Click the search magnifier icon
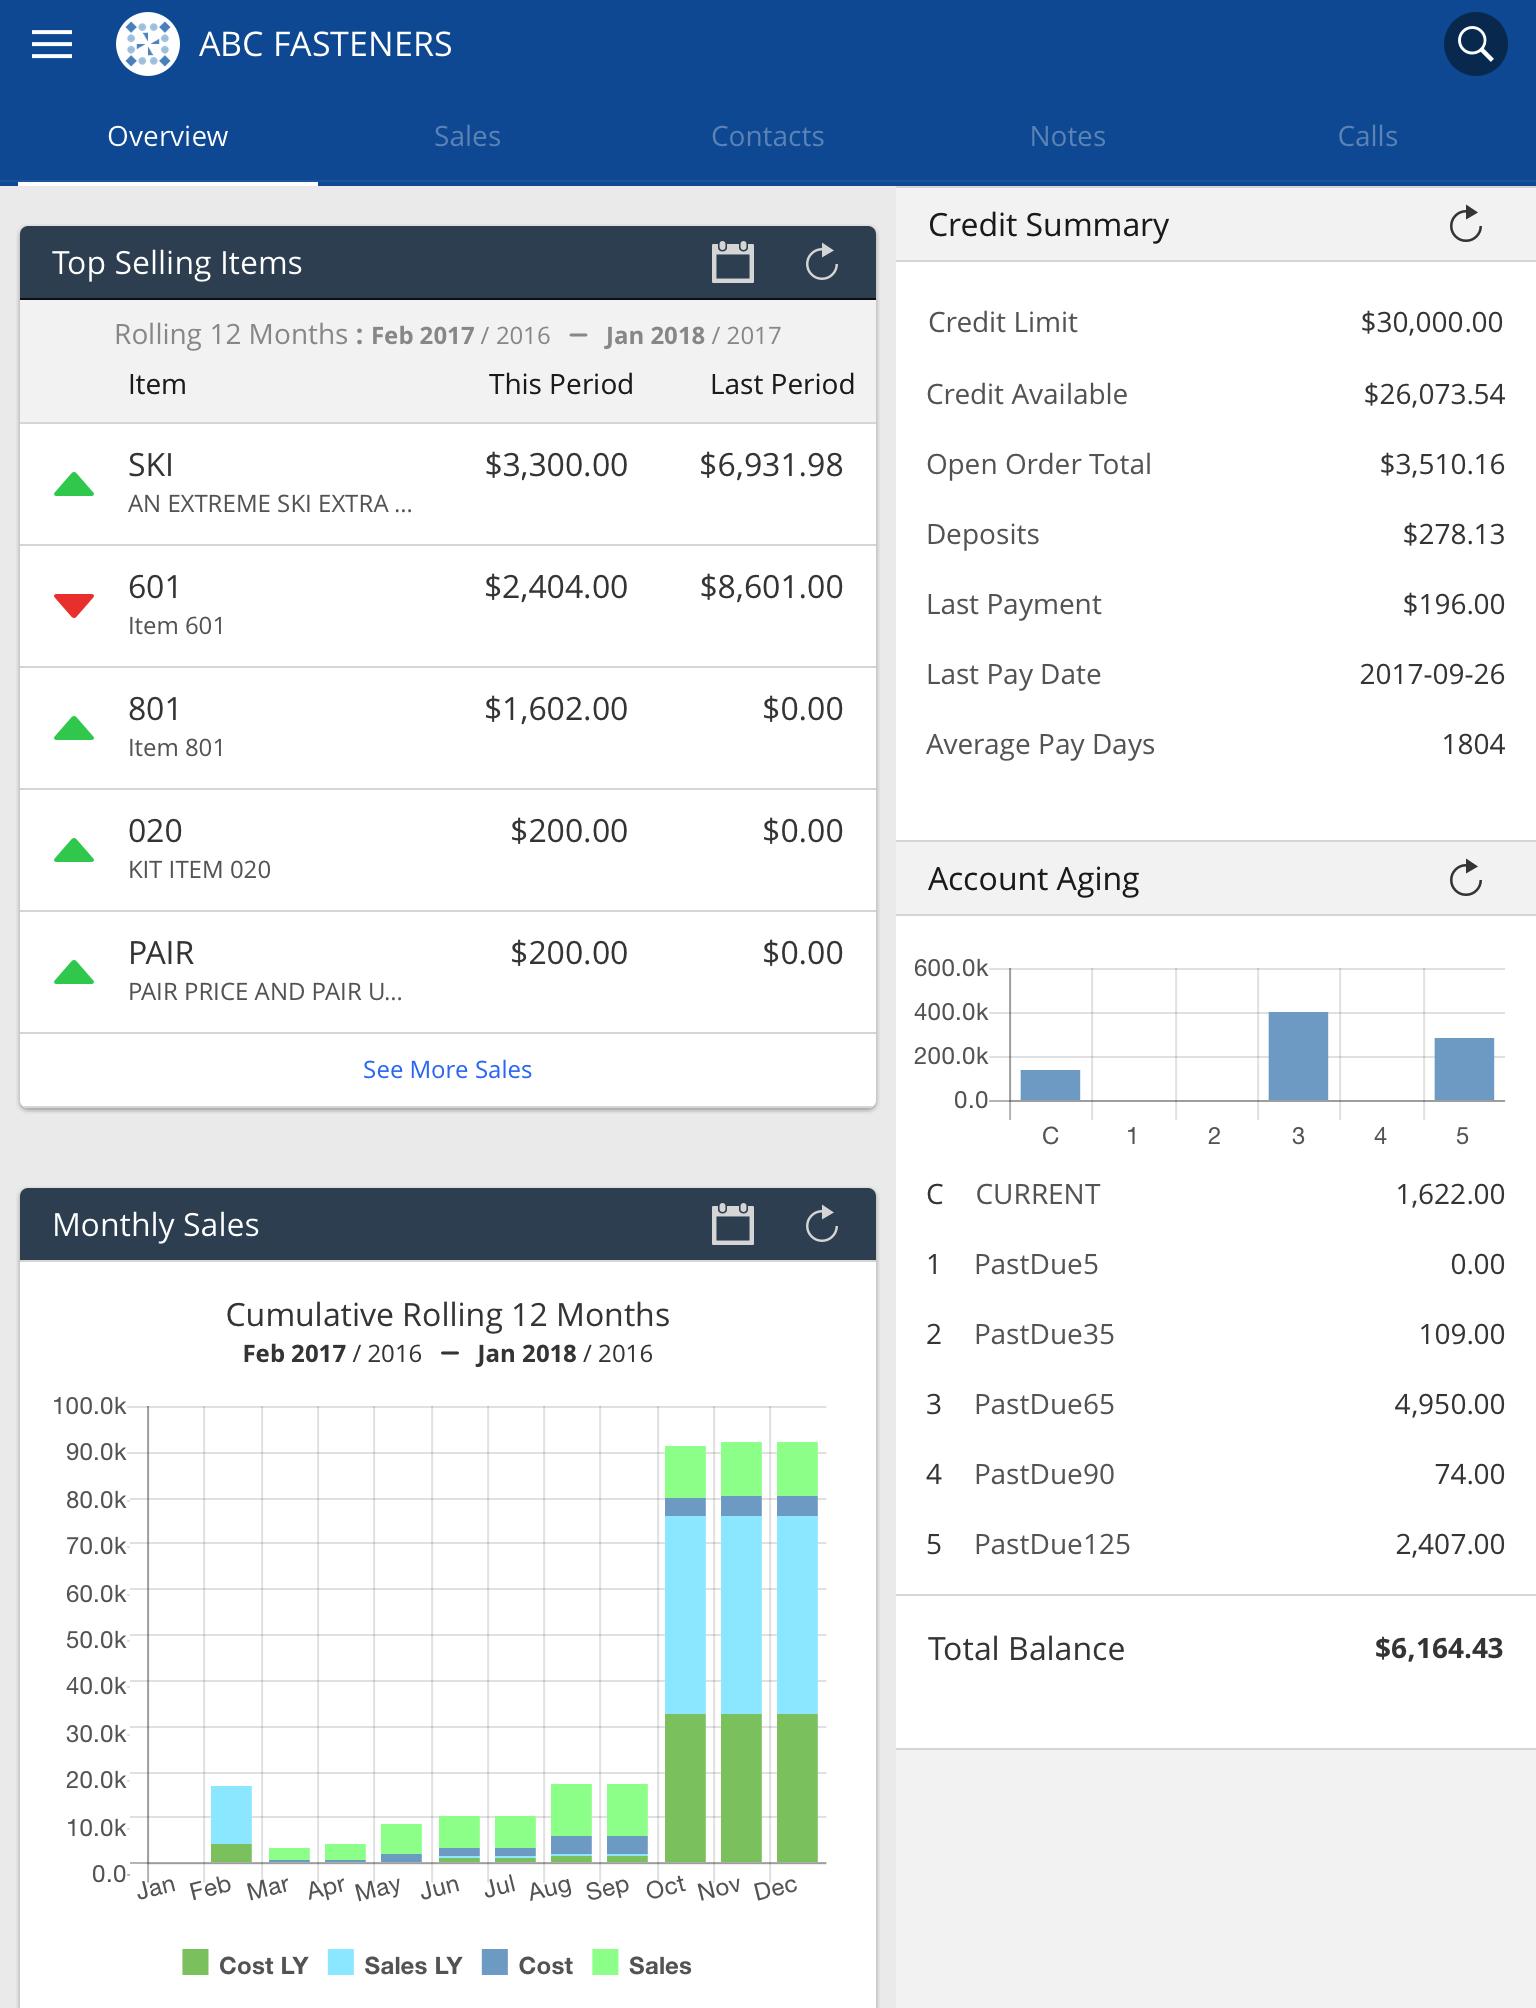1536x2008 pixels. pyautogui.click(x=1475, y=44)
